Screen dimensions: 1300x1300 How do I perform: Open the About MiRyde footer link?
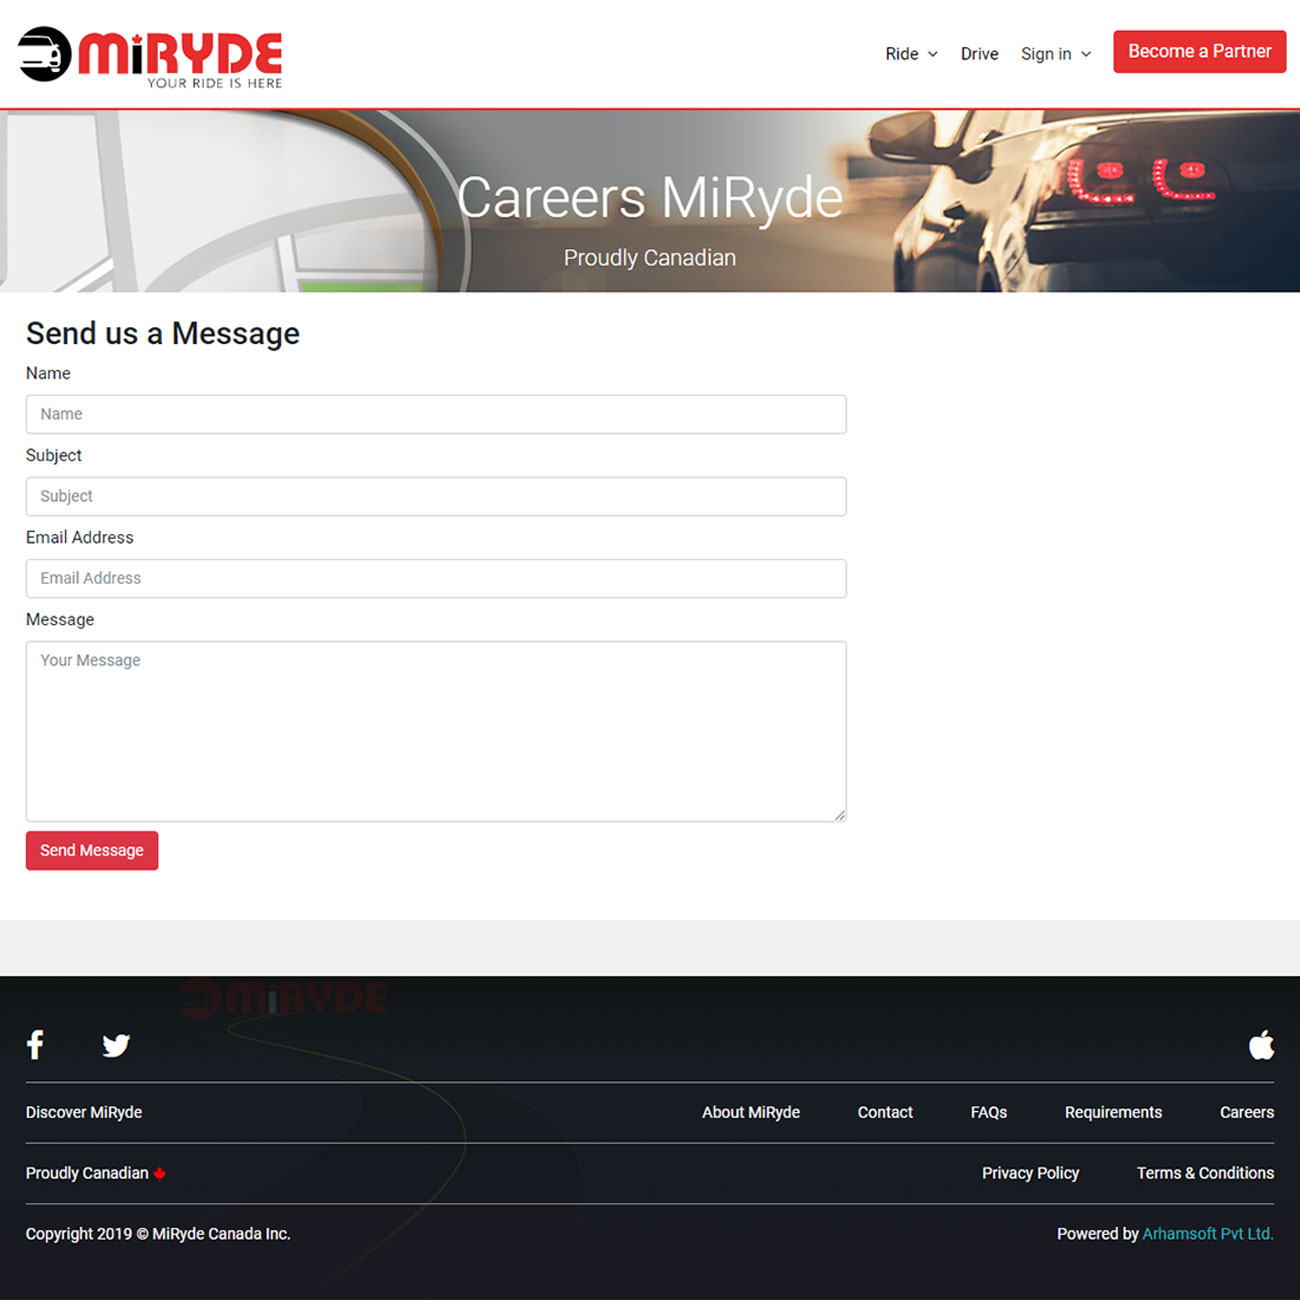click(751, 1112)
